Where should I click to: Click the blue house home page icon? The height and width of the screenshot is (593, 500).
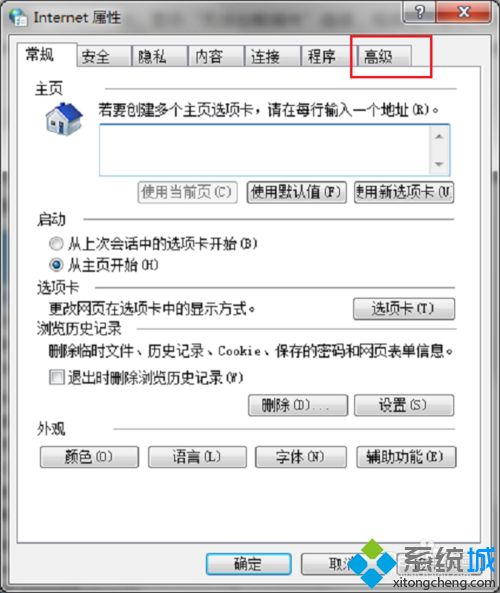coord(64,119)
